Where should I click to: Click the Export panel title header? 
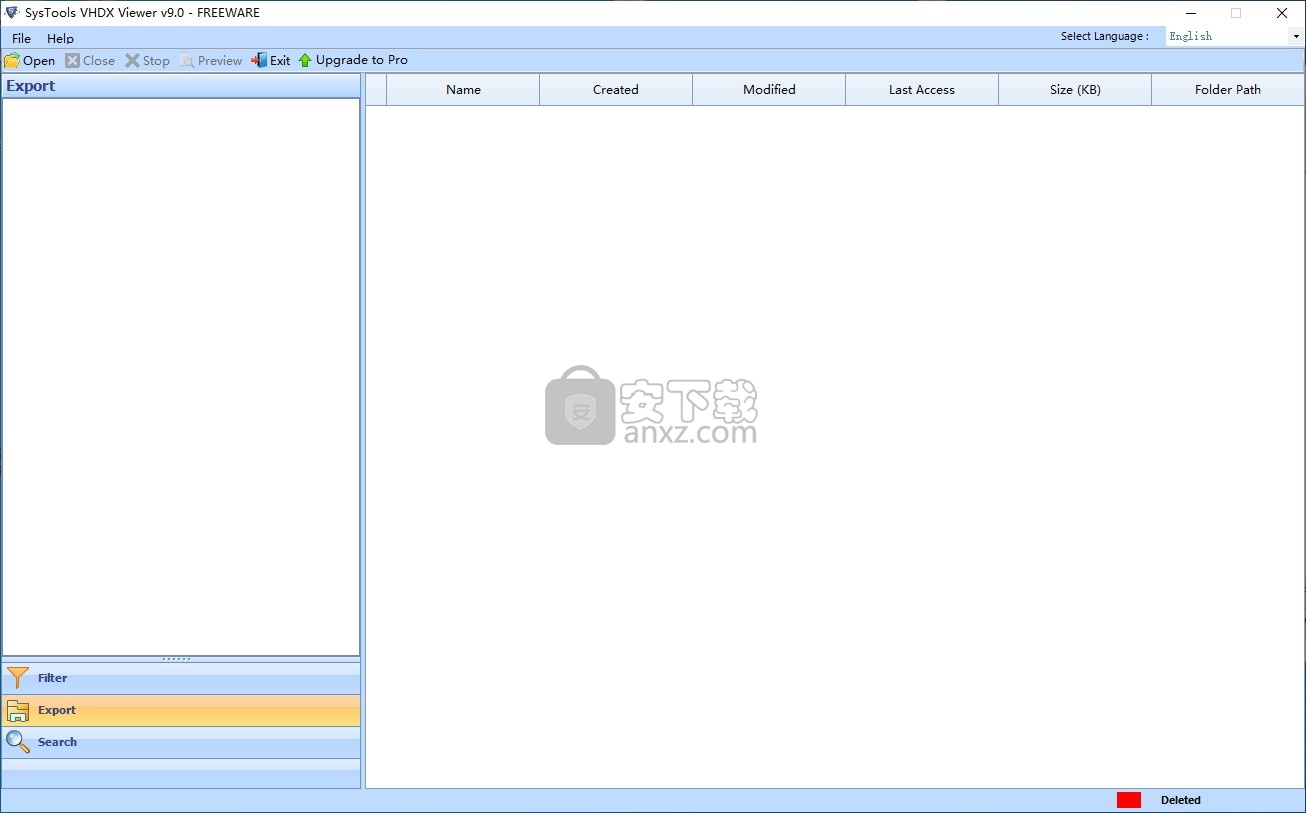coord(181,86)
